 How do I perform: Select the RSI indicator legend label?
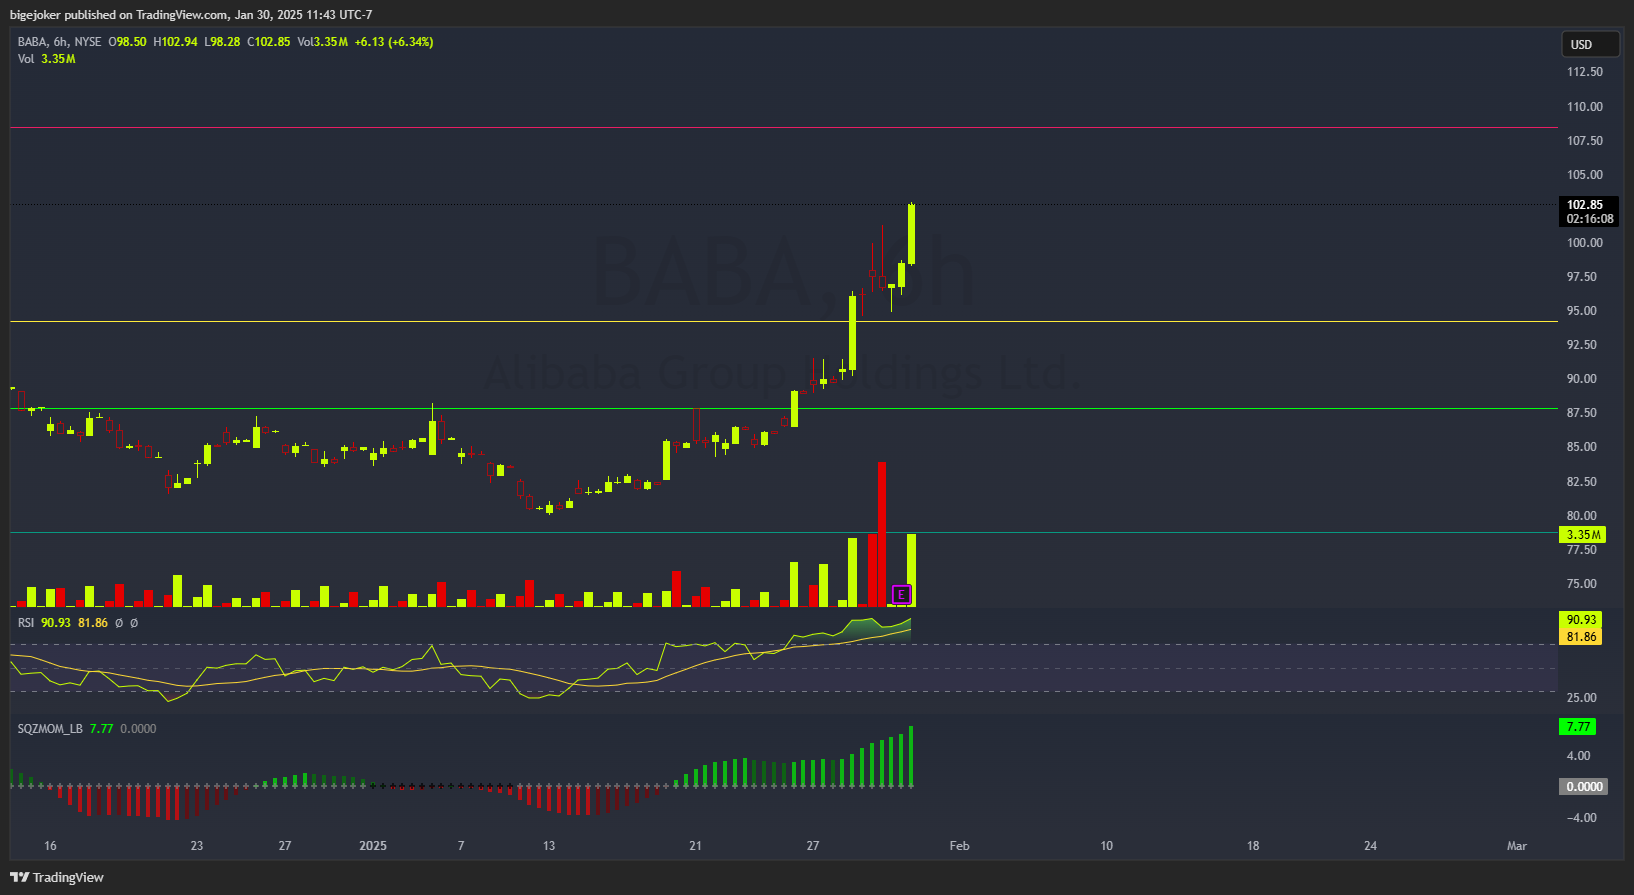click(26, 623)
